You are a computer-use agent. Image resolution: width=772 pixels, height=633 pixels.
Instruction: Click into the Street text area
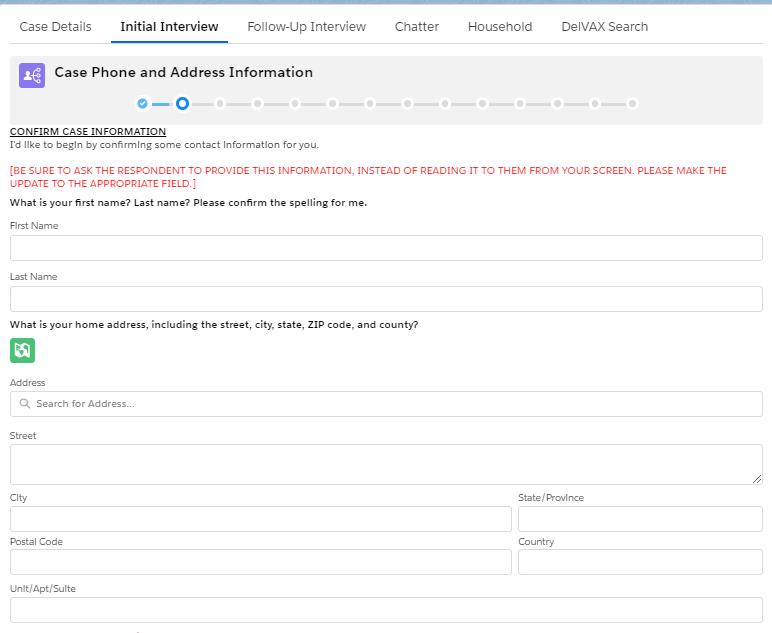click(x=386, y=464)
